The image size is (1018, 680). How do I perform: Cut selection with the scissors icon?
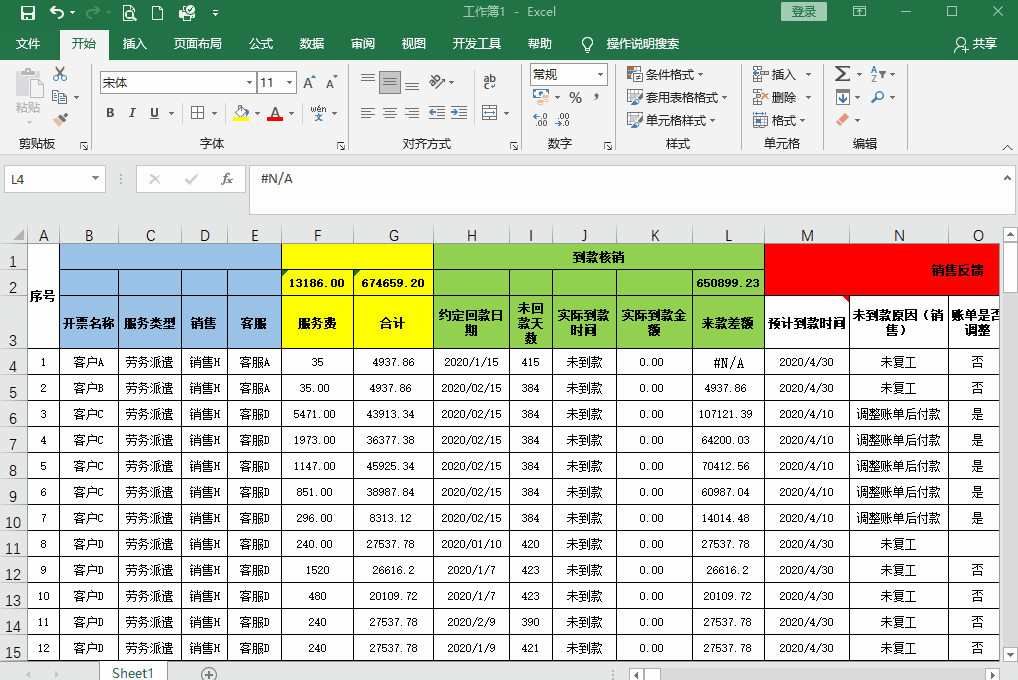click(60, 74)
